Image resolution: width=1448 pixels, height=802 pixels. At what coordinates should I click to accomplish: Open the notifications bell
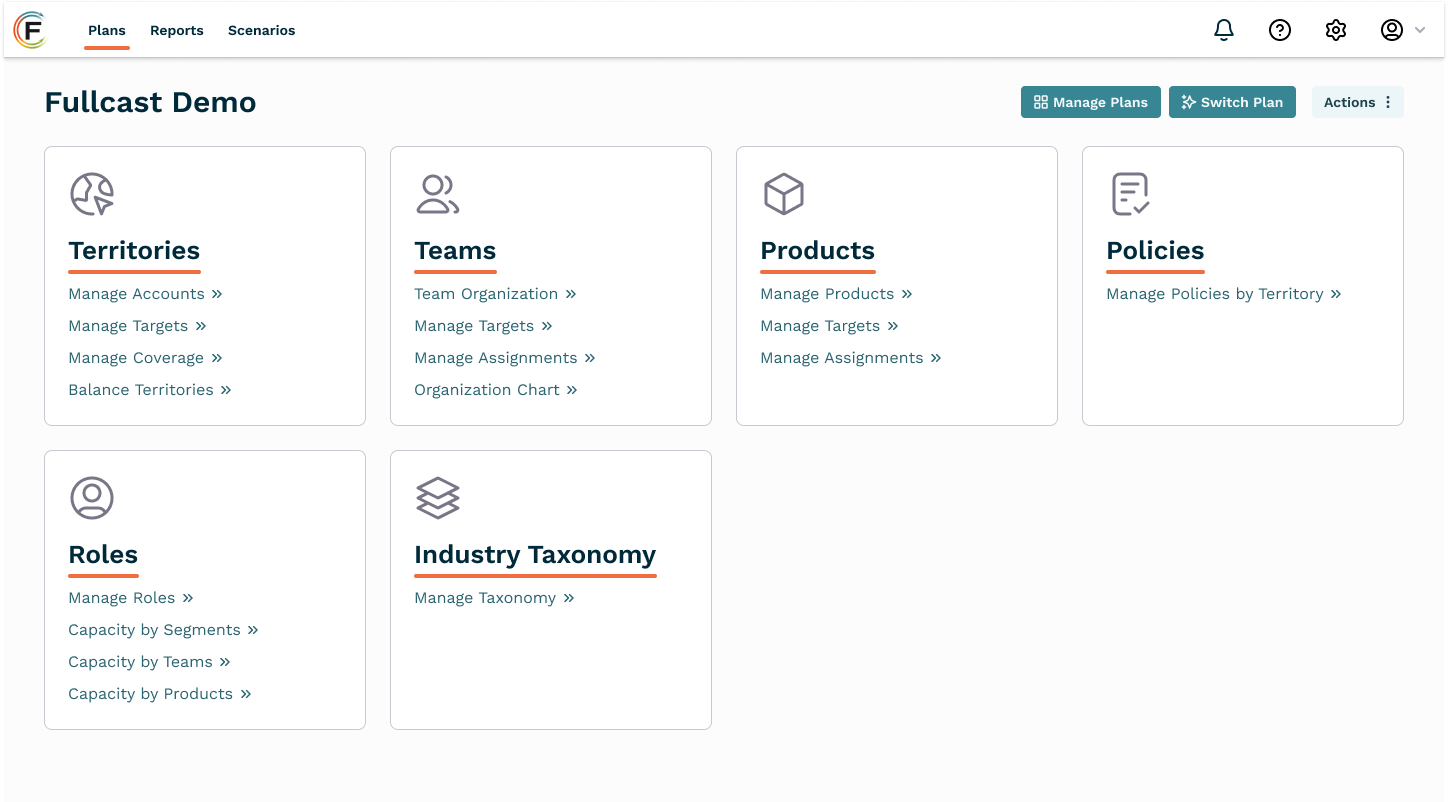(1224, 30)
